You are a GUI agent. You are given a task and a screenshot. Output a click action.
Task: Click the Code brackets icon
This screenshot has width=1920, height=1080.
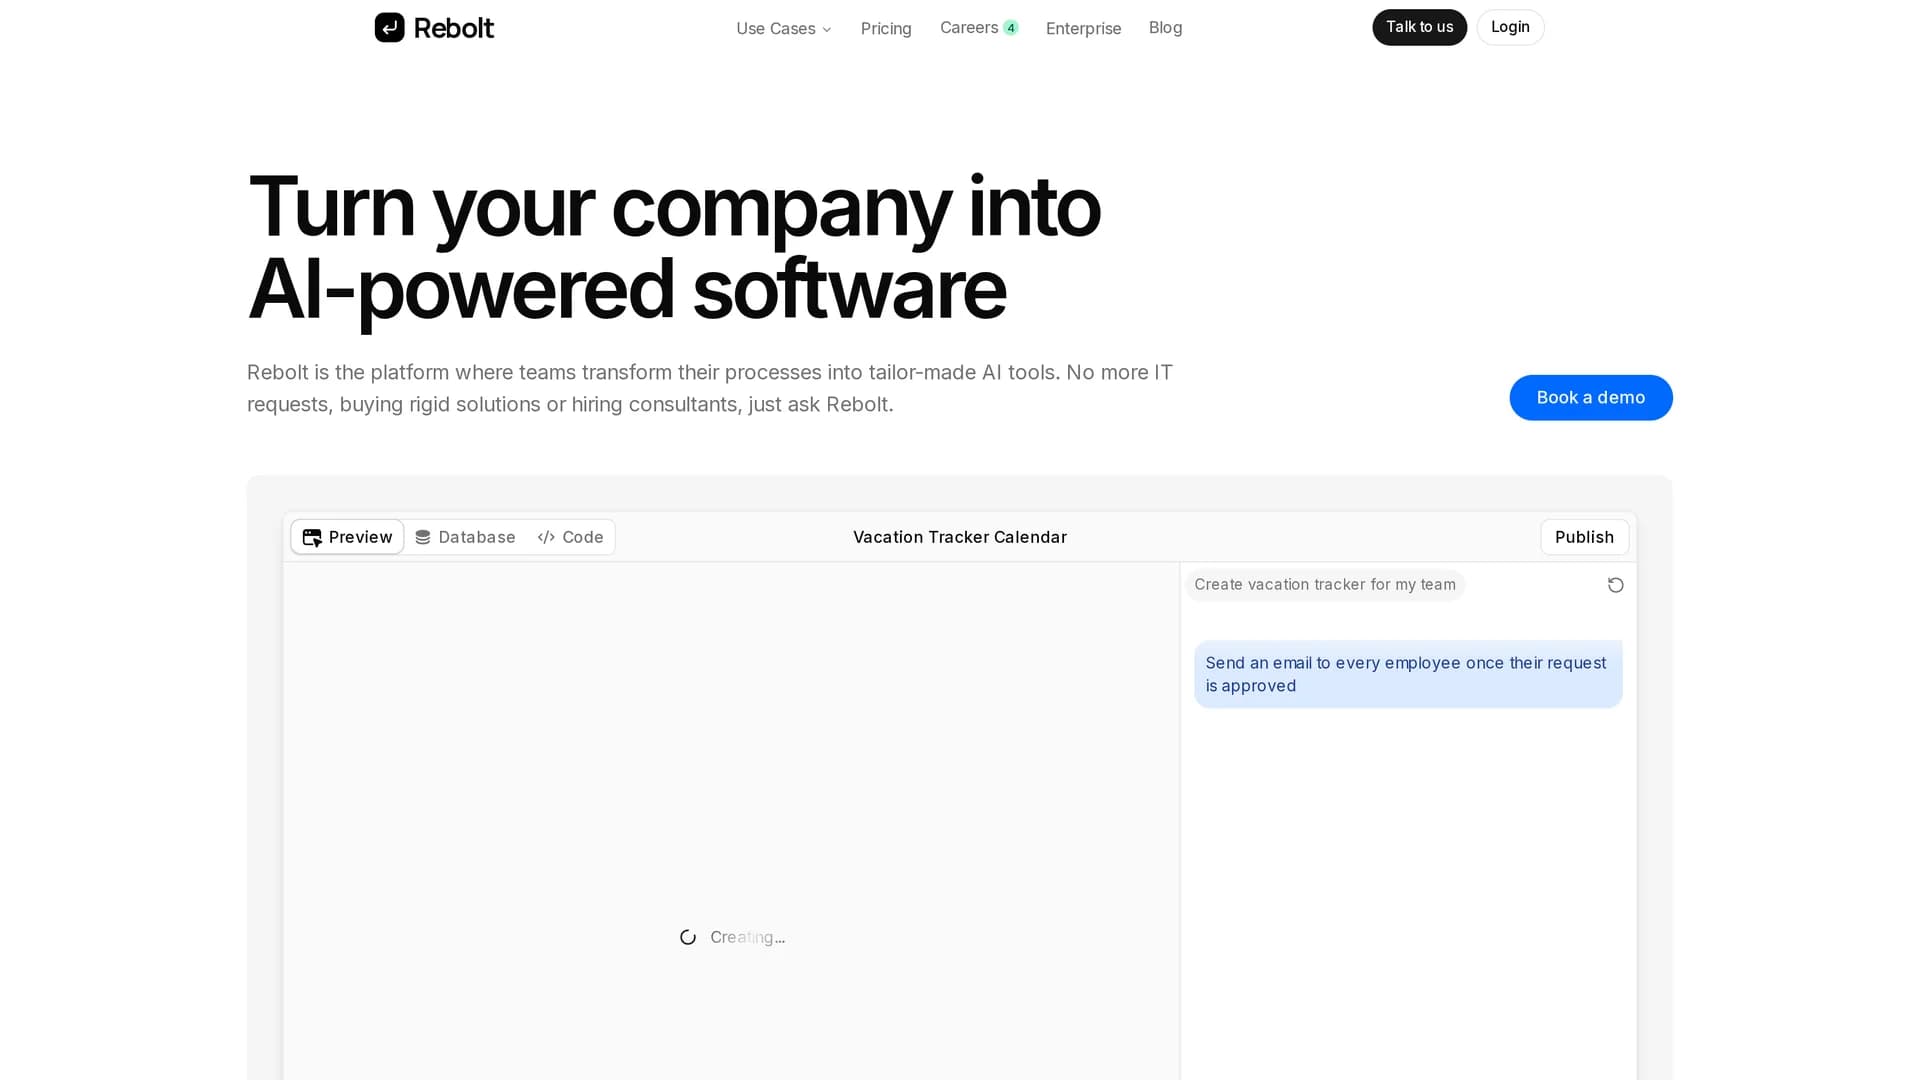click(546, 537)
